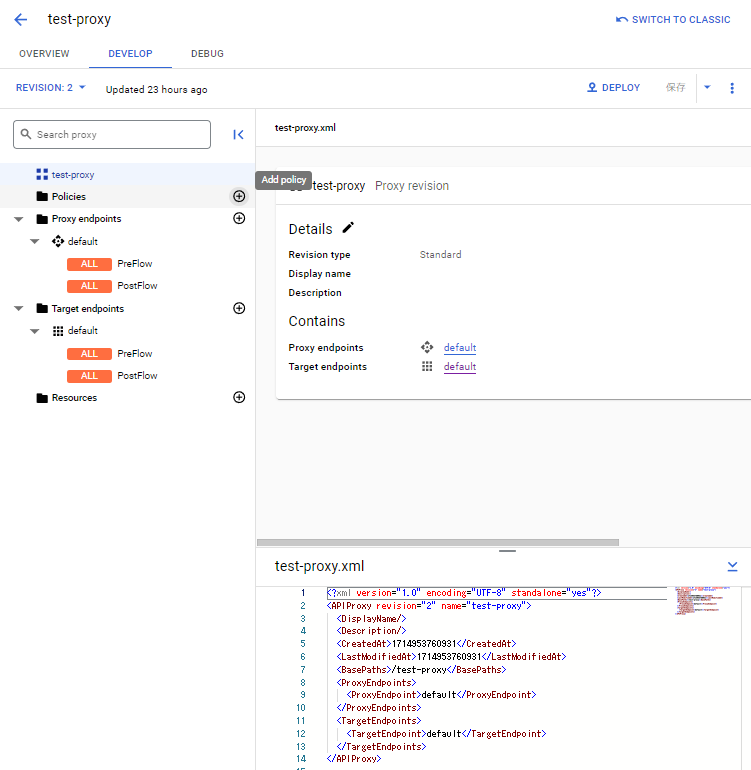This screenshot has height=770, width=751.
Task: Open the save options dropdown arrow
Action: pos(707,87)
